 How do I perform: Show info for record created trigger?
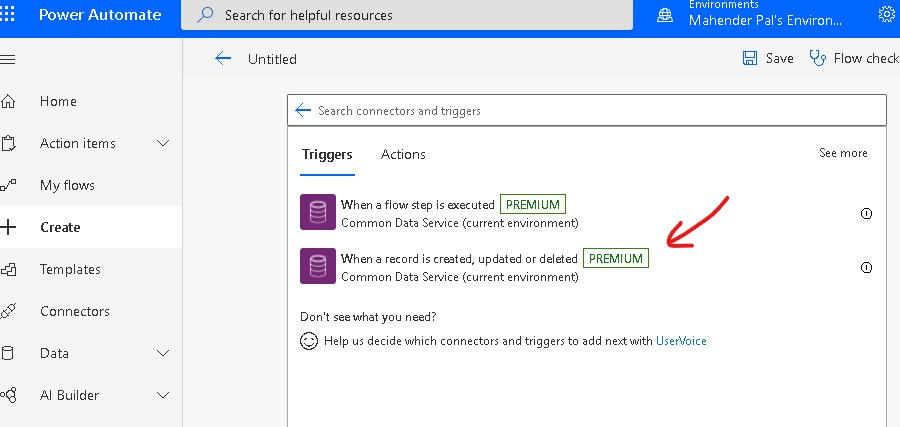866,267
